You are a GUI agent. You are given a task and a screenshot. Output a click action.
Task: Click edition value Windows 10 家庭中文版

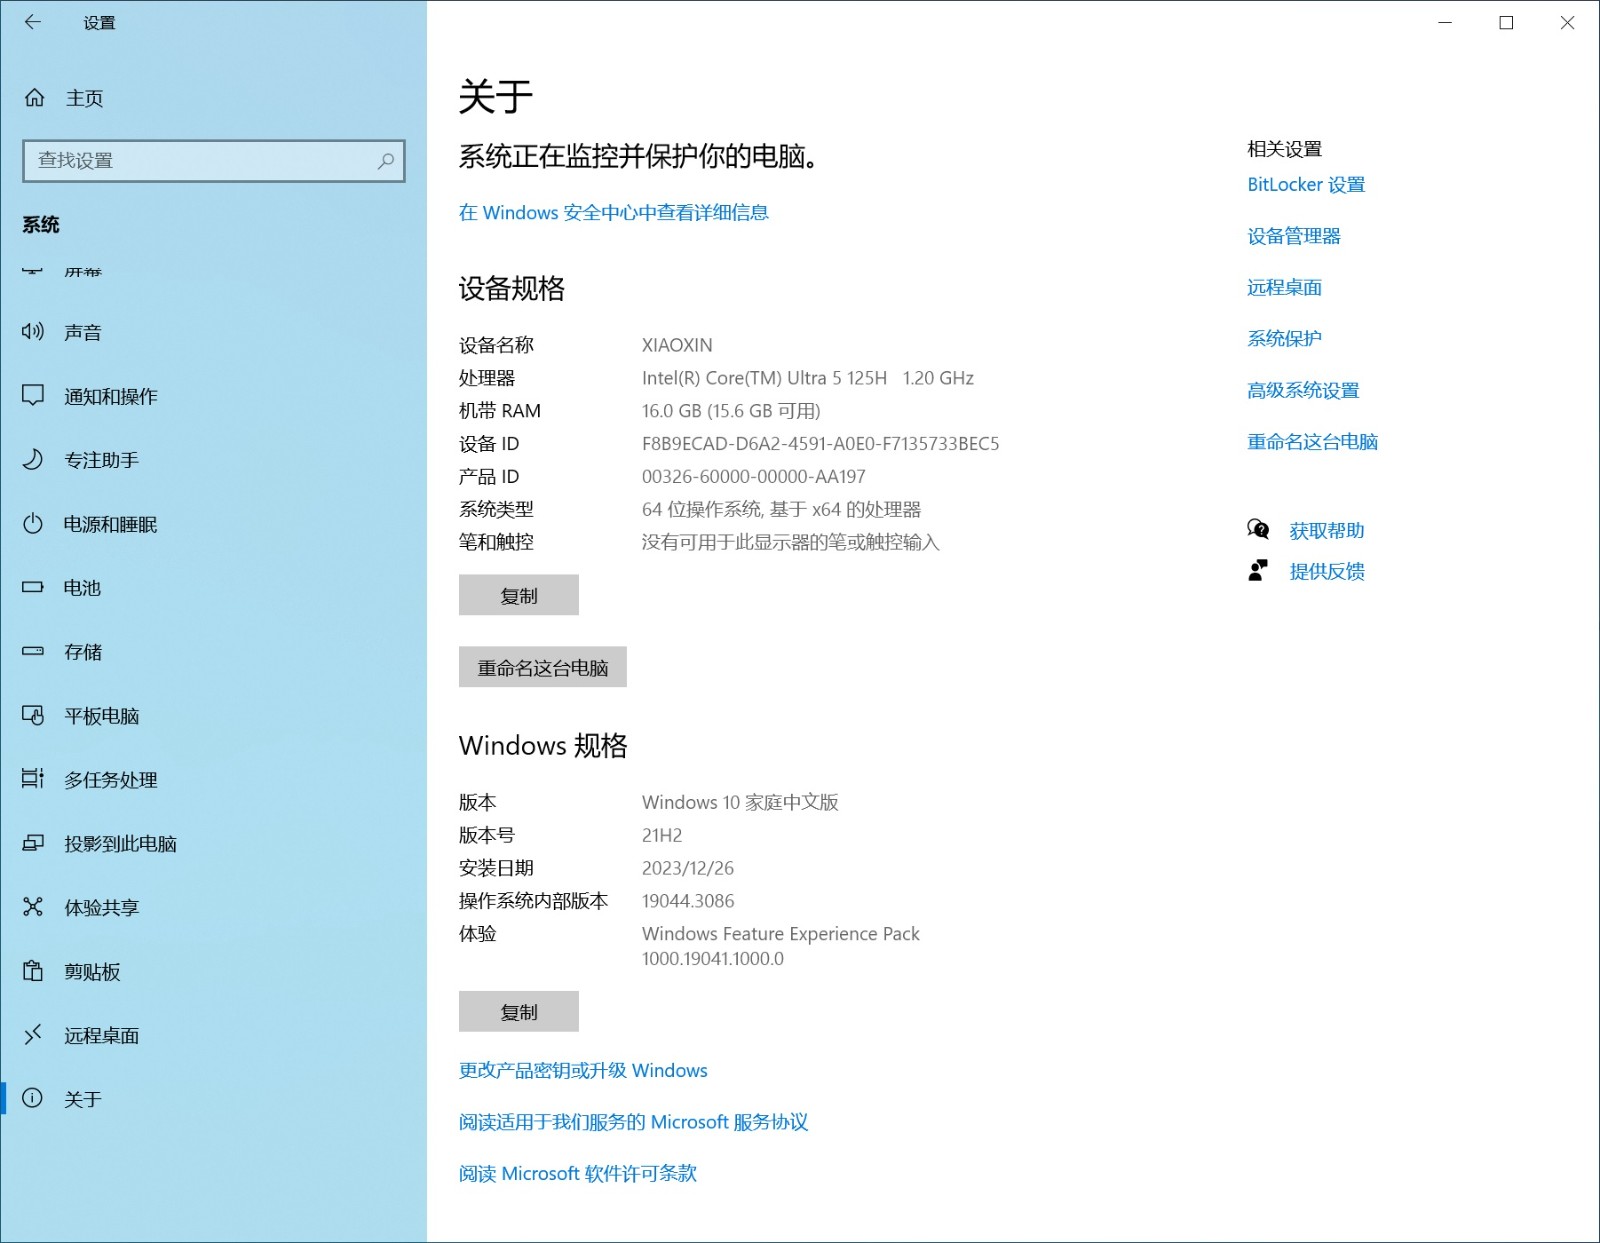pyautogui.click(x=740, y=802)
